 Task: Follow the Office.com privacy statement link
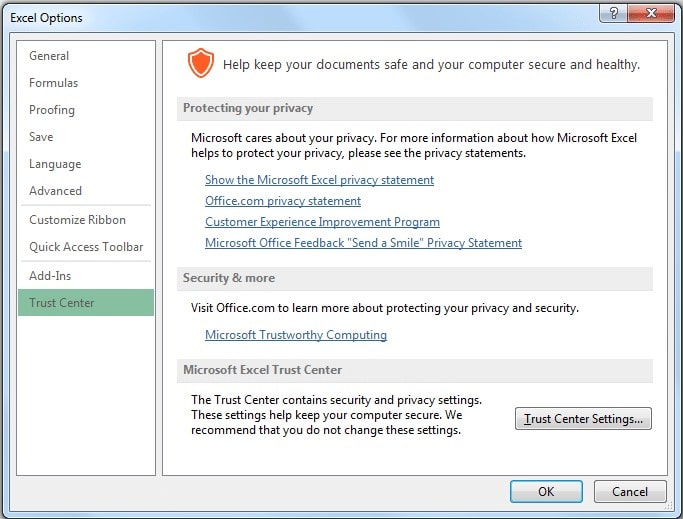click(283, 201)
